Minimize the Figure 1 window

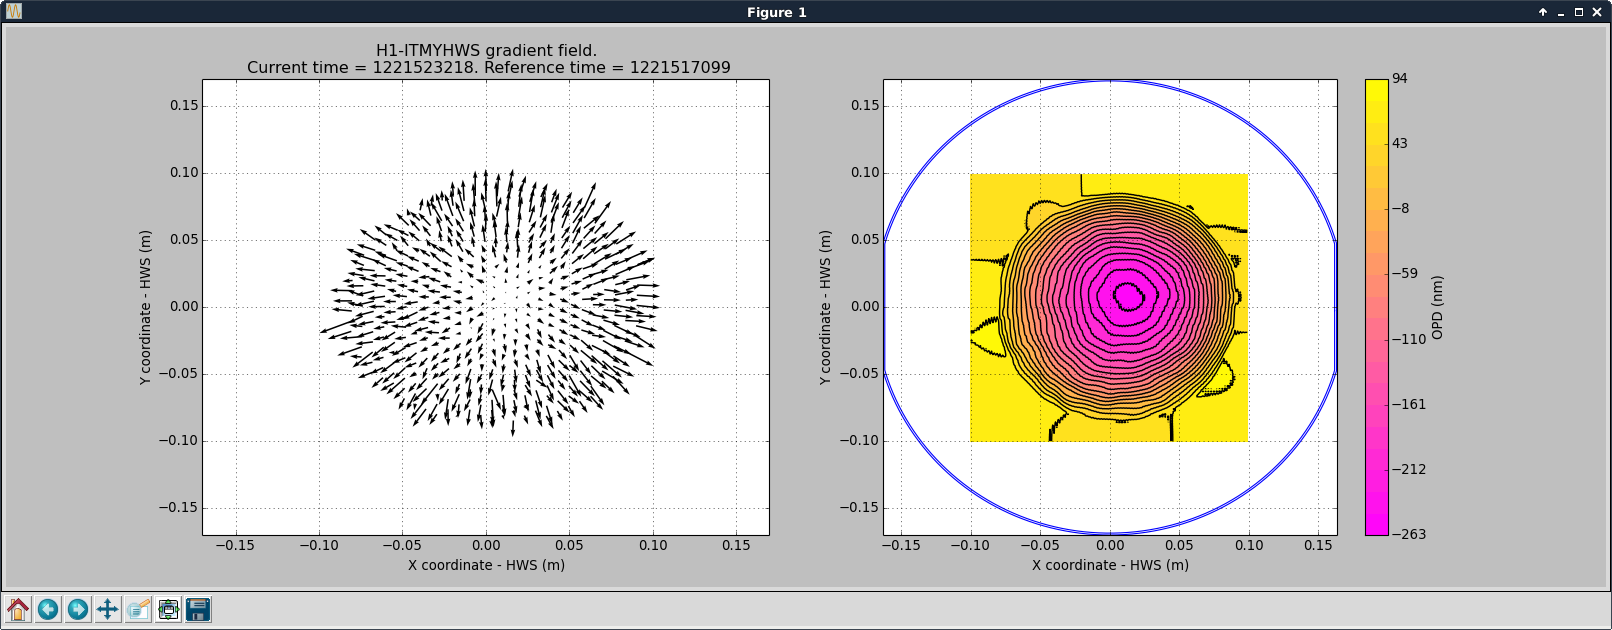coord(1561,12)
